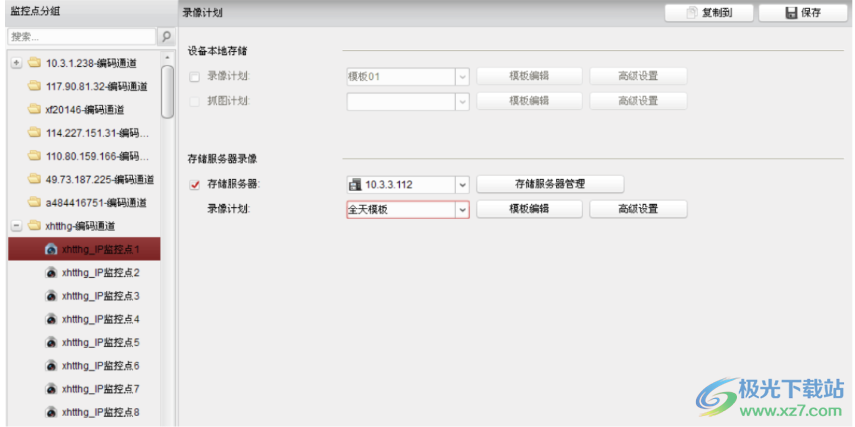Open 存储服务器管理
Screen dimensions: 855x427
[550, 184]
